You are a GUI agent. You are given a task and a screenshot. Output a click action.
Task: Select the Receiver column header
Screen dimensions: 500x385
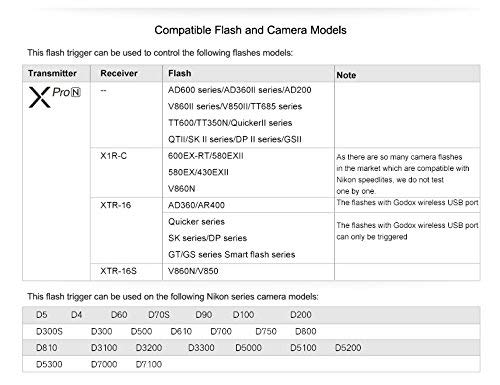[x=119, y=73]
